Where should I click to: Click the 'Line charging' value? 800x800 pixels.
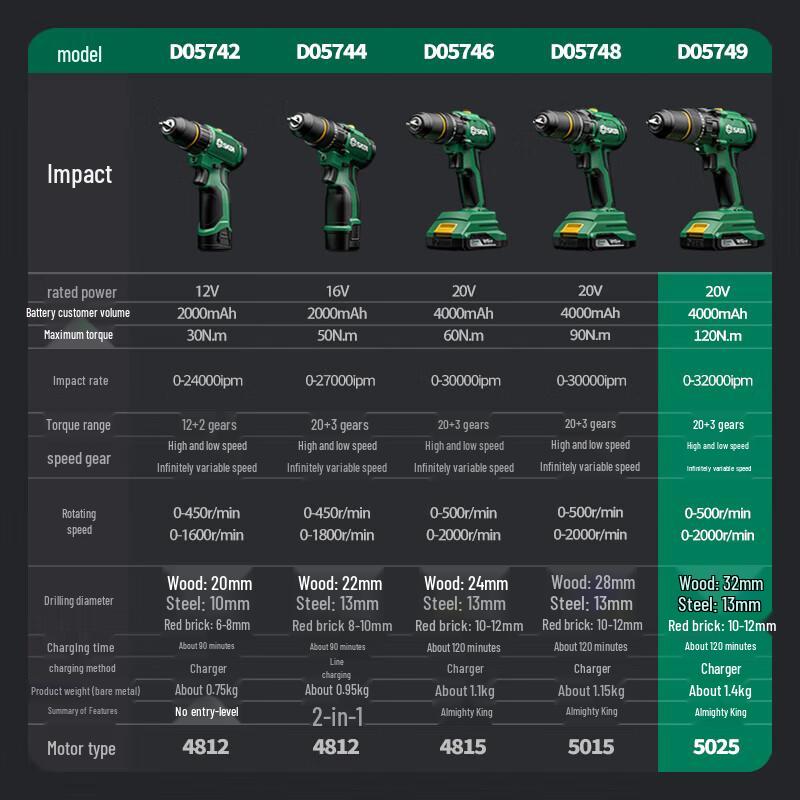[x=336, y=668]
